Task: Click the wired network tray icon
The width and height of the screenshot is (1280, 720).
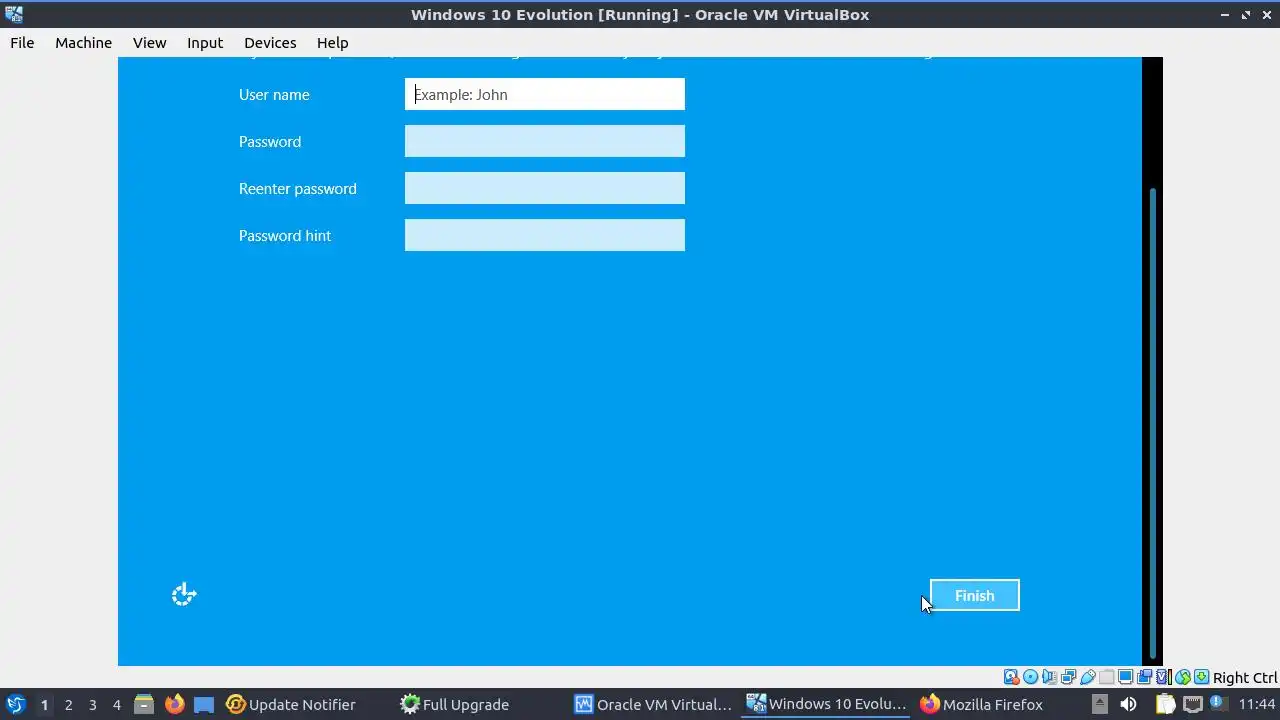Action: tap(1192, 704)
